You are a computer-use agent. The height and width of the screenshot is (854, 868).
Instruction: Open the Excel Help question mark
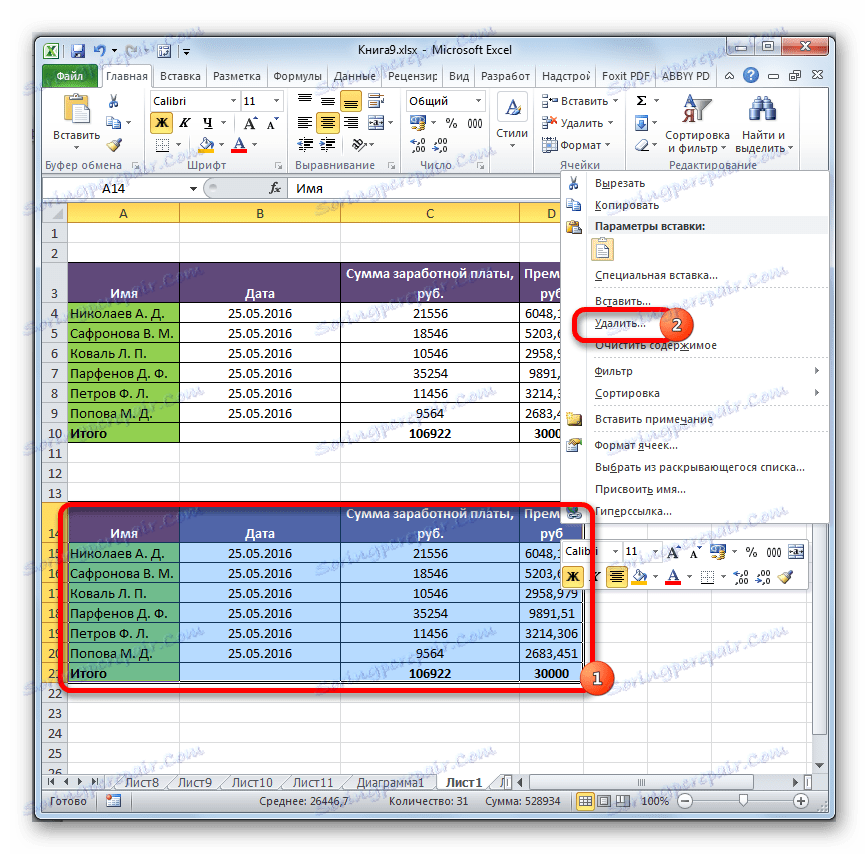tap(751, 75)
